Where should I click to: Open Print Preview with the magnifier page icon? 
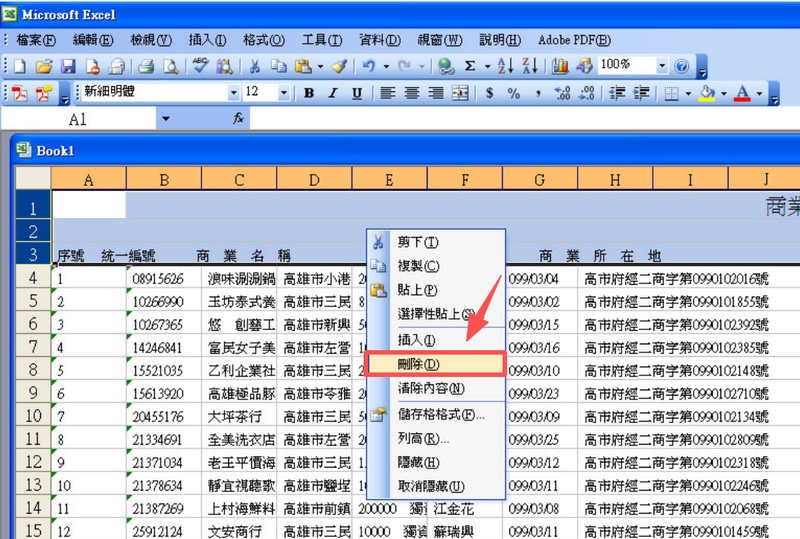pos(171,66)
